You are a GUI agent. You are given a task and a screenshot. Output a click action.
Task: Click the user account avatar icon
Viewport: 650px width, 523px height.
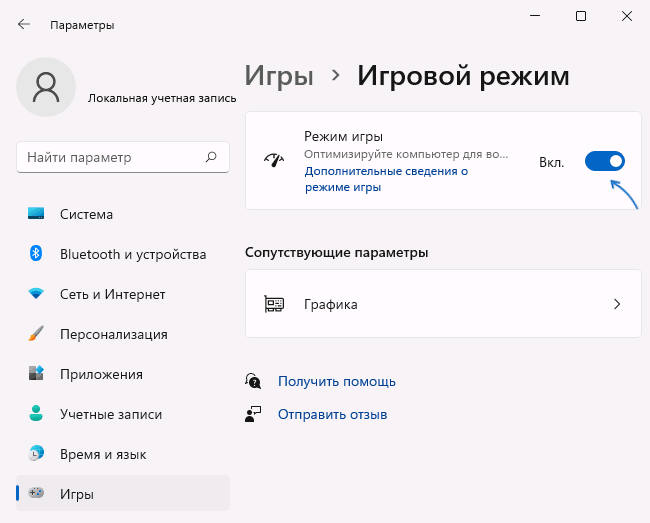(46, 87)
